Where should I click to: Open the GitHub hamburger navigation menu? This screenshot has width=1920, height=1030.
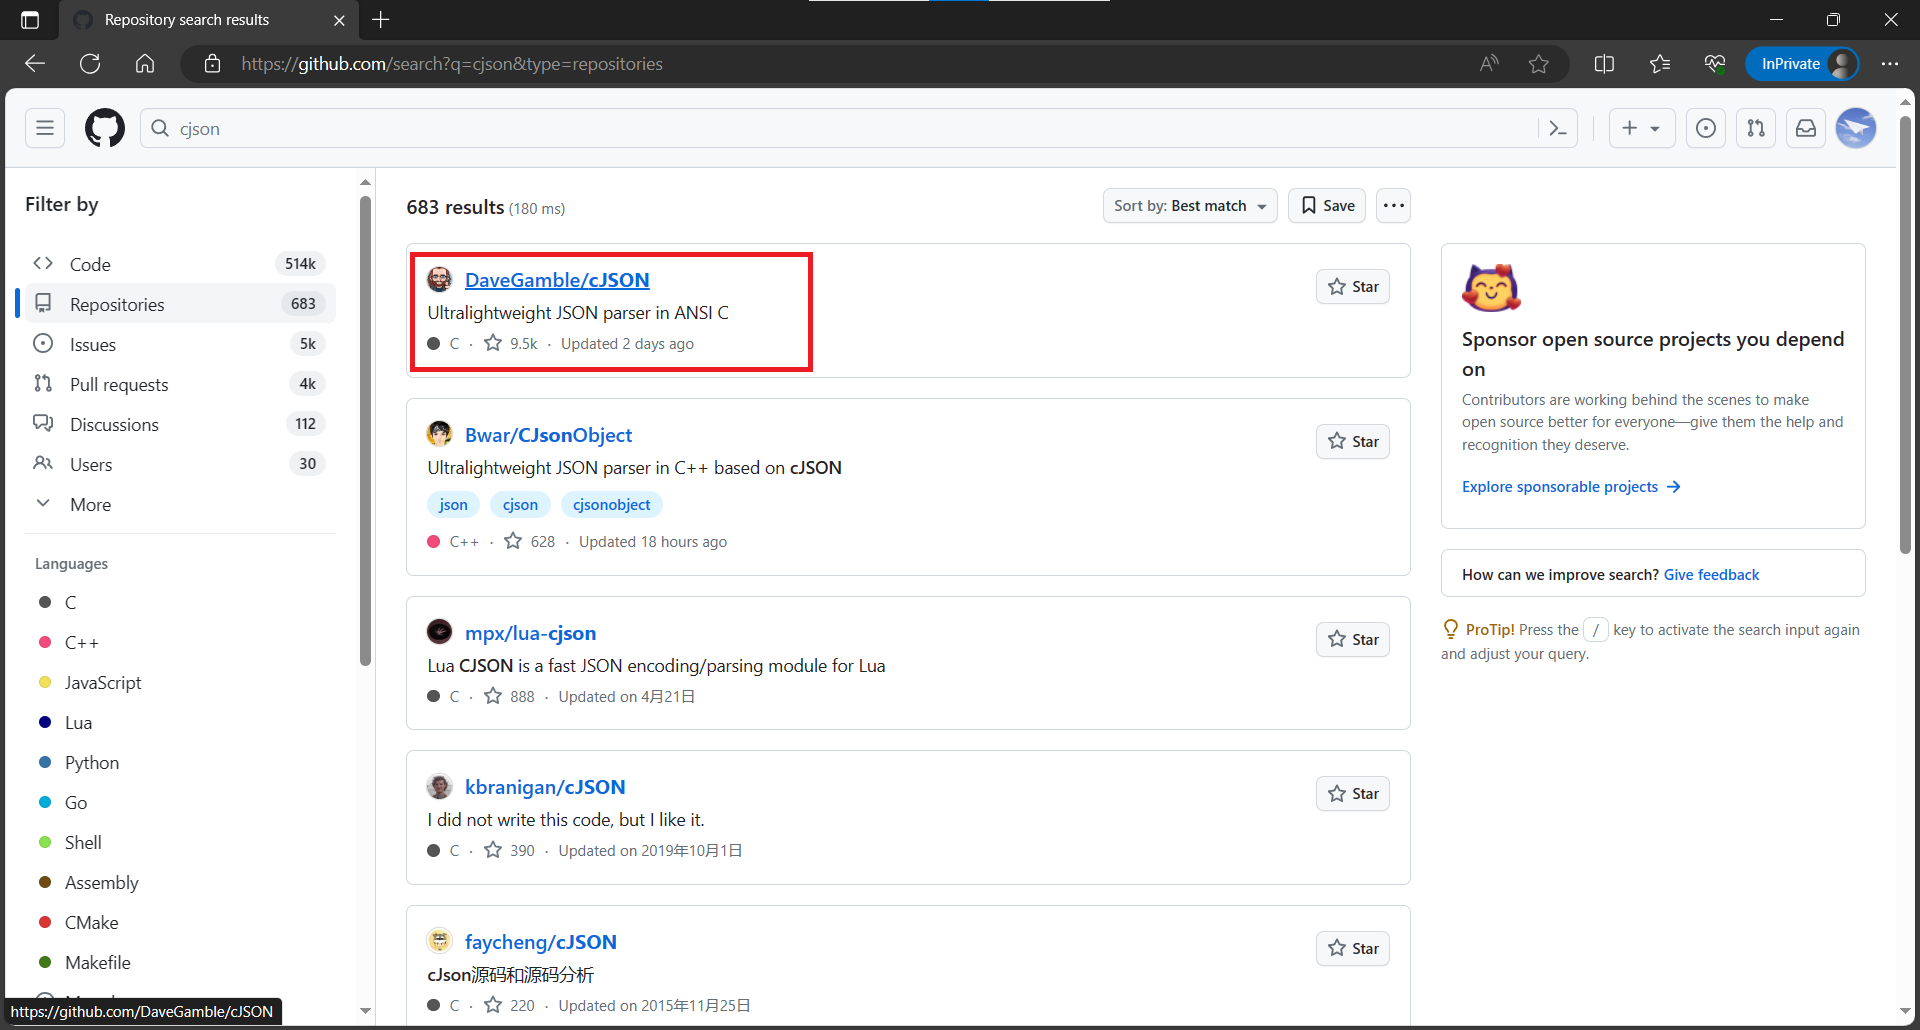click(45, 128)
